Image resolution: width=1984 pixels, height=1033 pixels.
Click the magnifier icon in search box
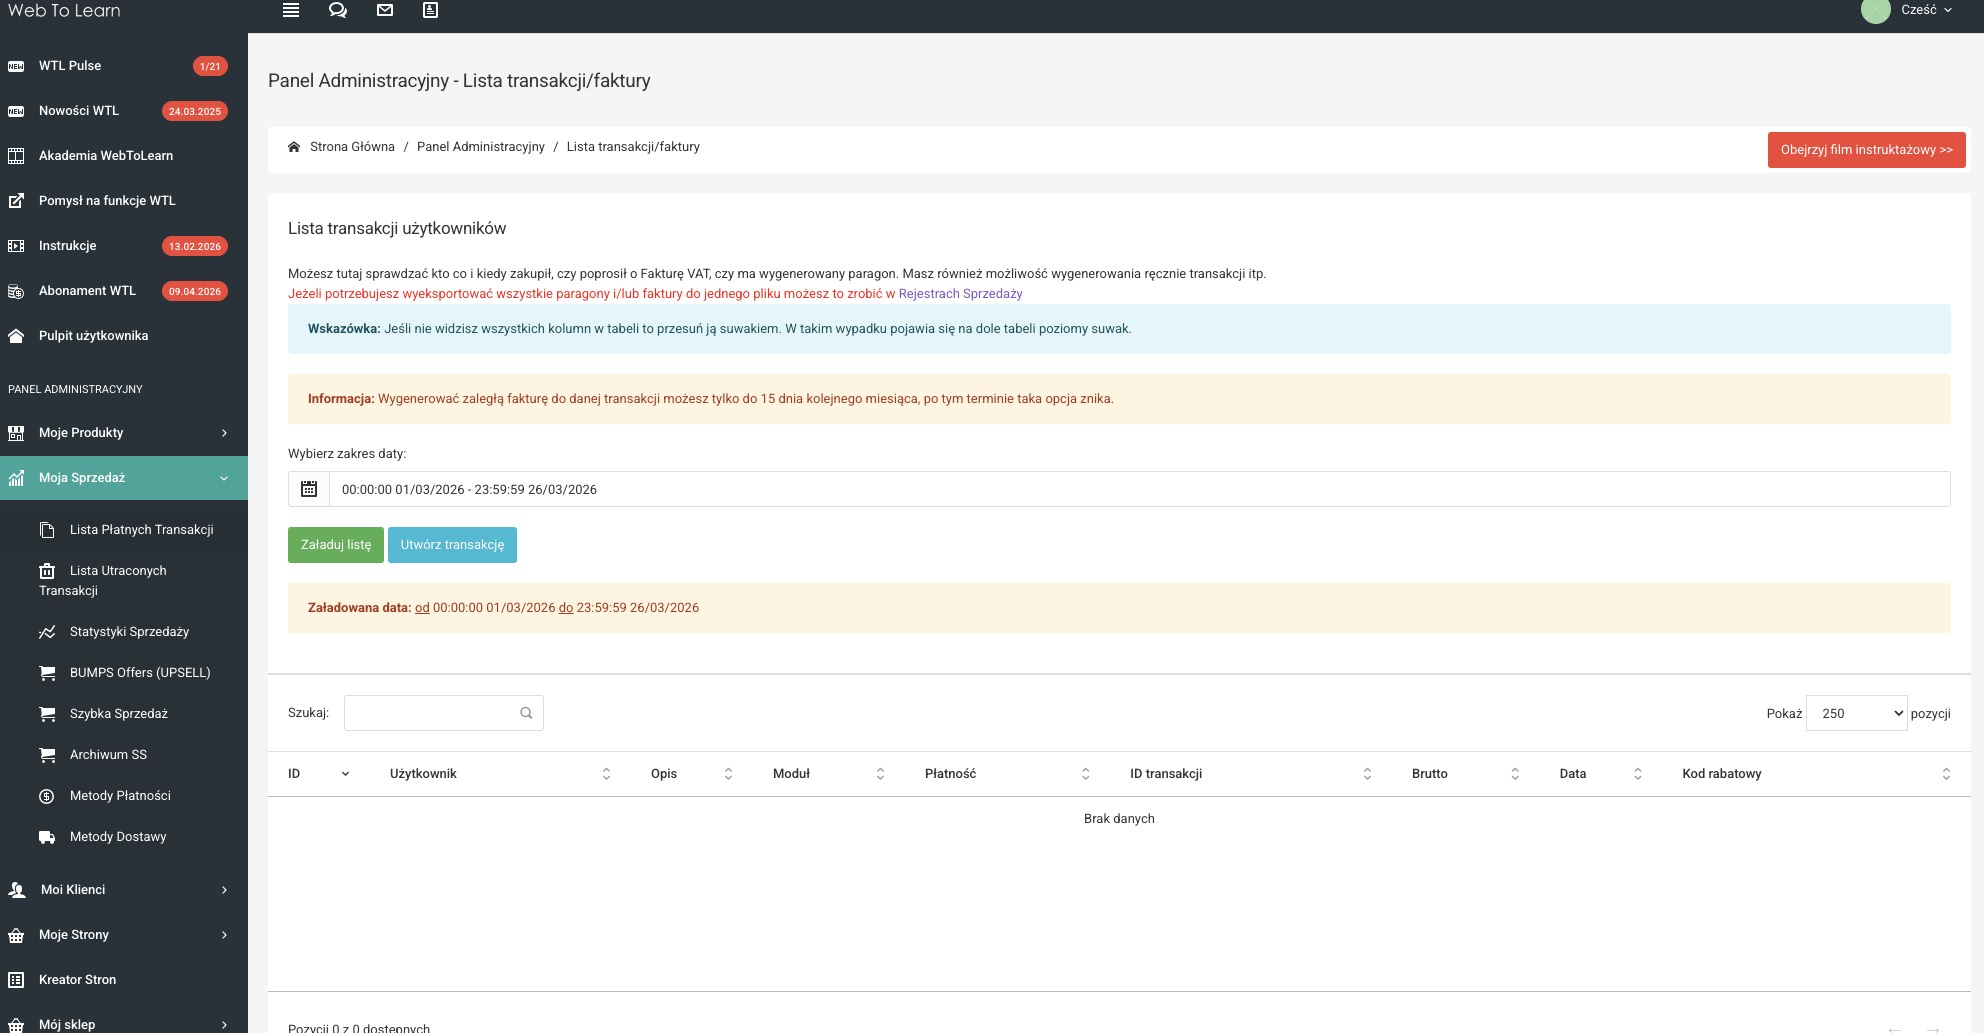526,713
